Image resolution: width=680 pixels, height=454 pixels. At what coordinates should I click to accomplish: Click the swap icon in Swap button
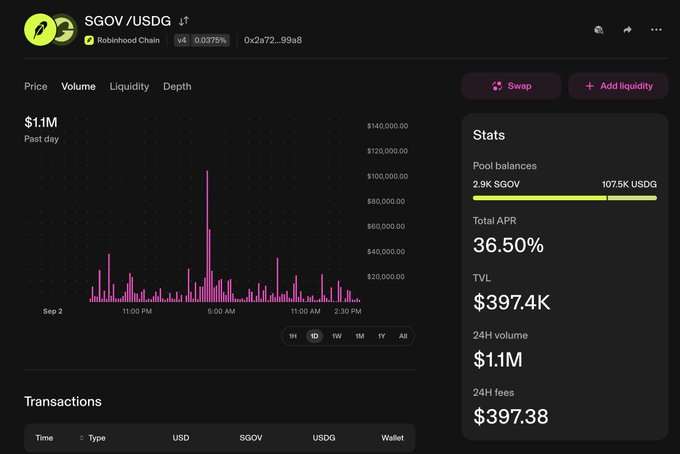click(x=497, y=86)
